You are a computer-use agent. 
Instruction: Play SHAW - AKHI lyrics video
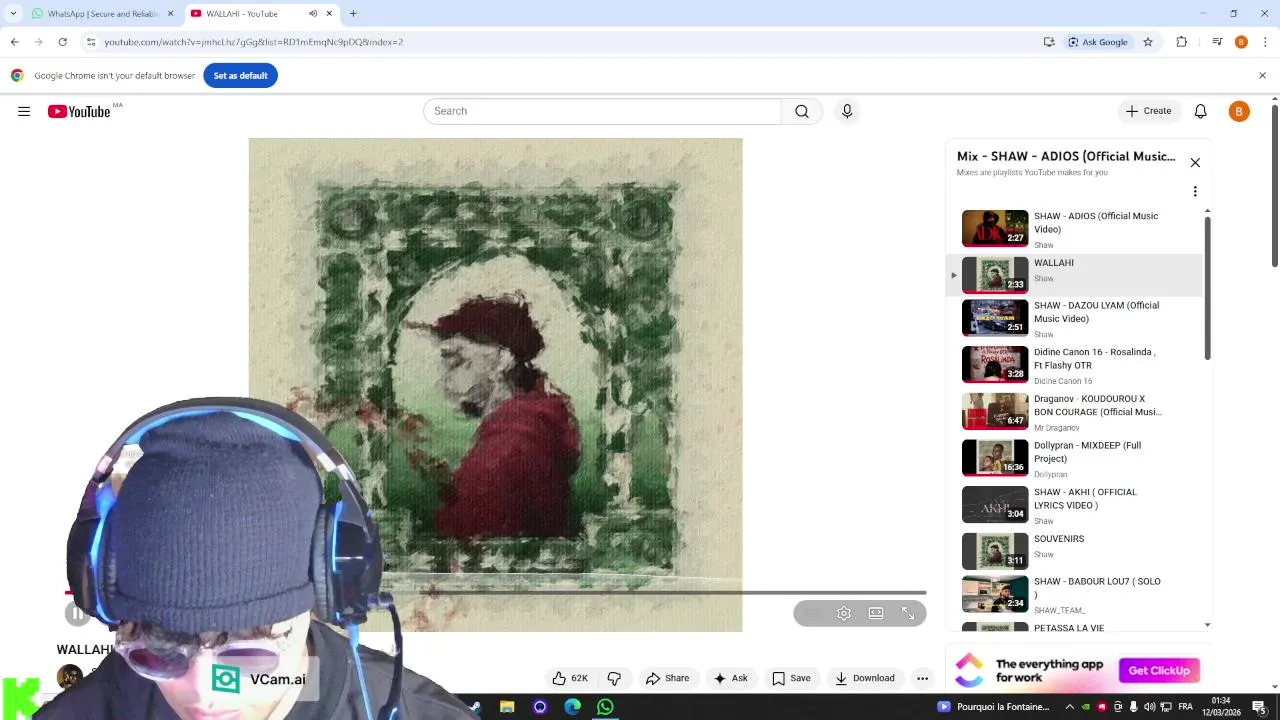pos(1075,505)
